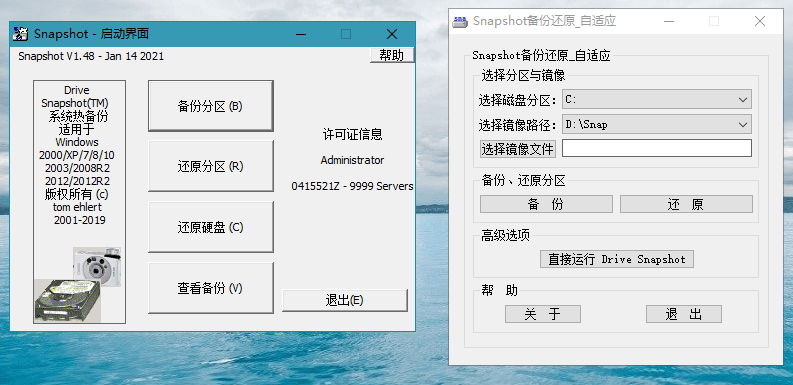793x385 pixels.
Task: Minimize the Snapshot 启动界面 window
Action: [x=300, y=34]
